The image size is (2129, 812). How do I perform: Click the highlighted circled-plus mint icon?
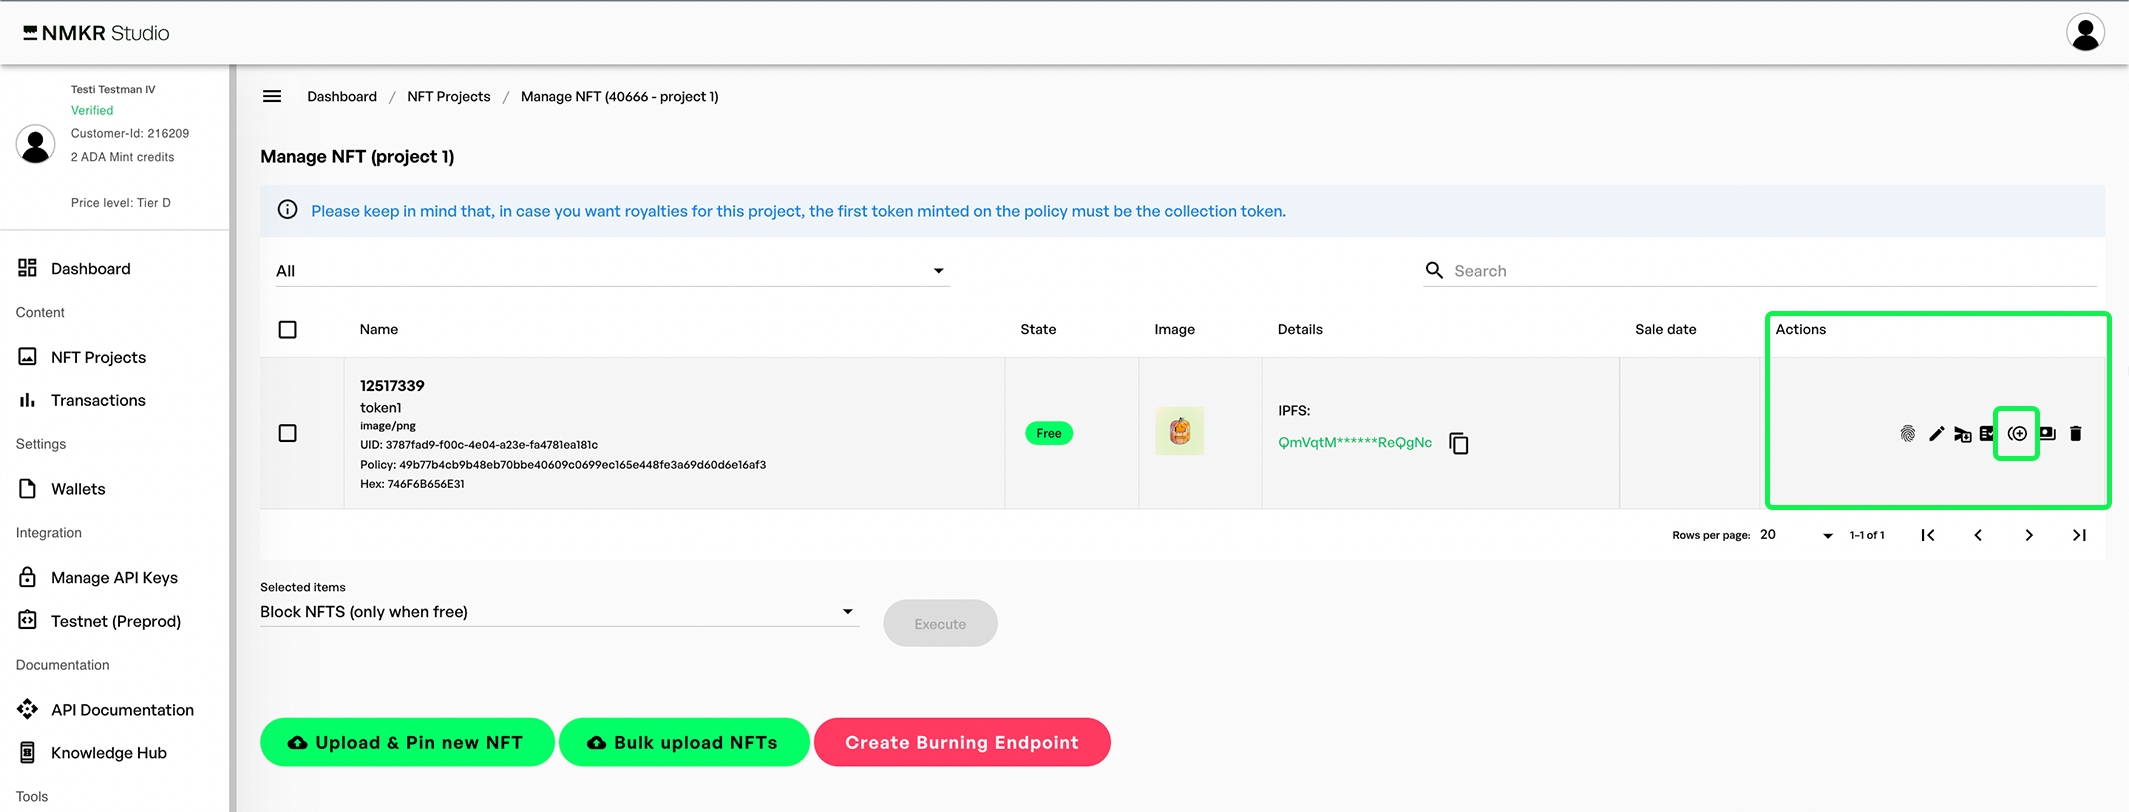(x=2017, y=433)
